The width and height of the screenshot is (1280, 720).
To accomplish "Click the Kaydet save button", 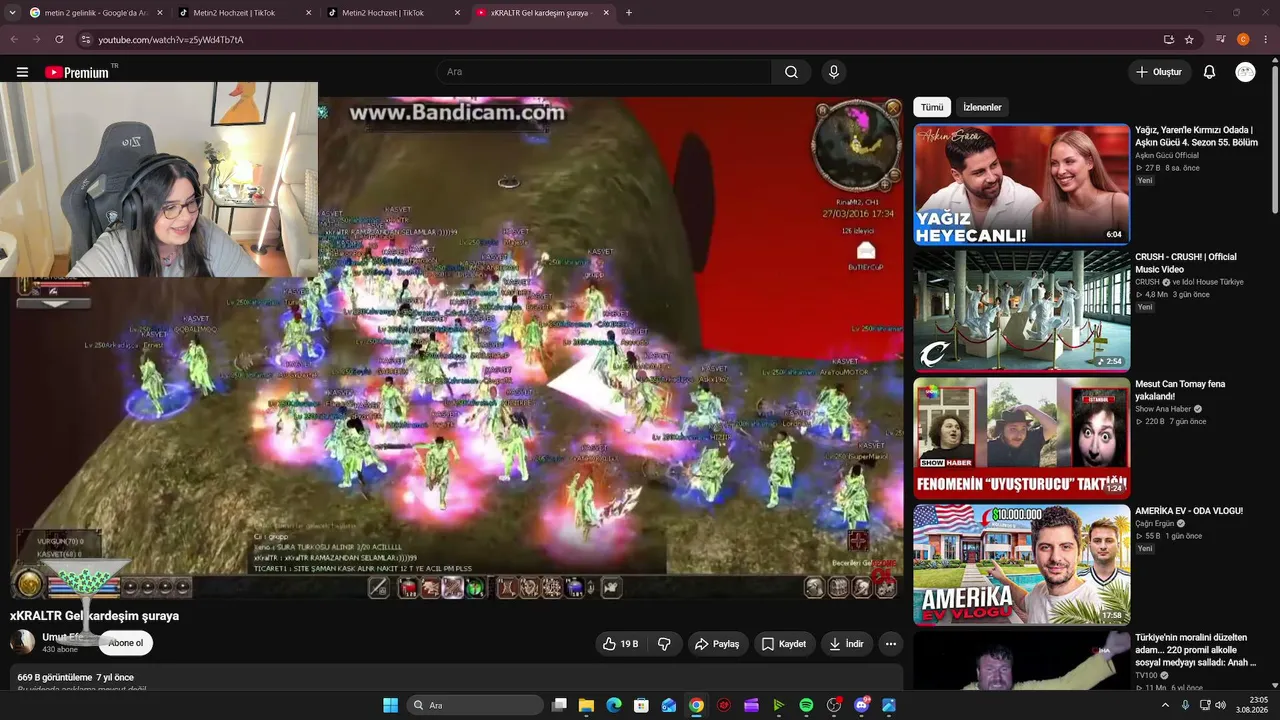I will pos(784,644).
